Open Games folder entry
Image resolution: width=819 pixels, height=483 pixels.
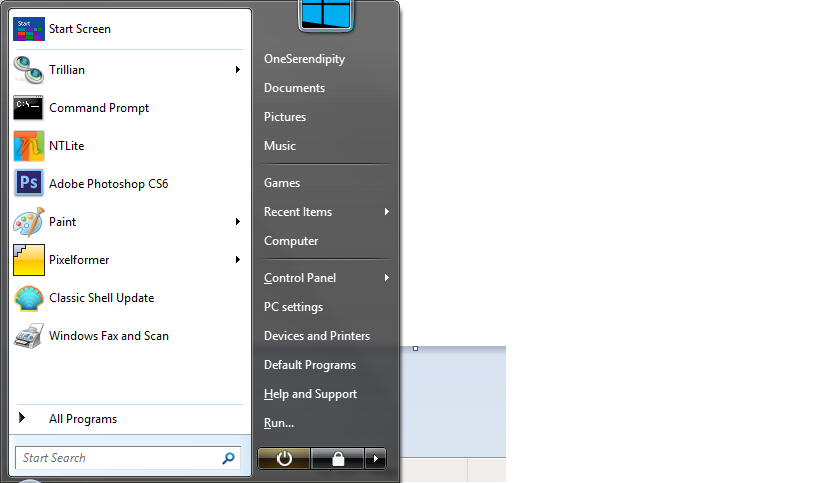(x=282, y=183)
